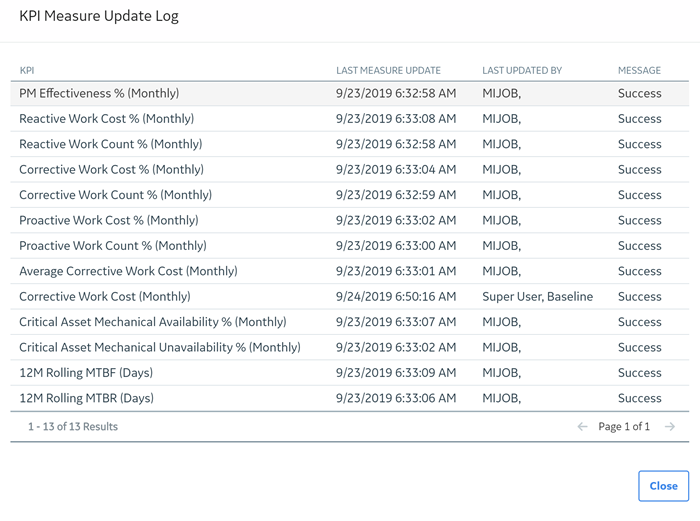Sort by the KPI column header
The width and height of the screenshot is (700, 521).
click(x=27, y=71)
